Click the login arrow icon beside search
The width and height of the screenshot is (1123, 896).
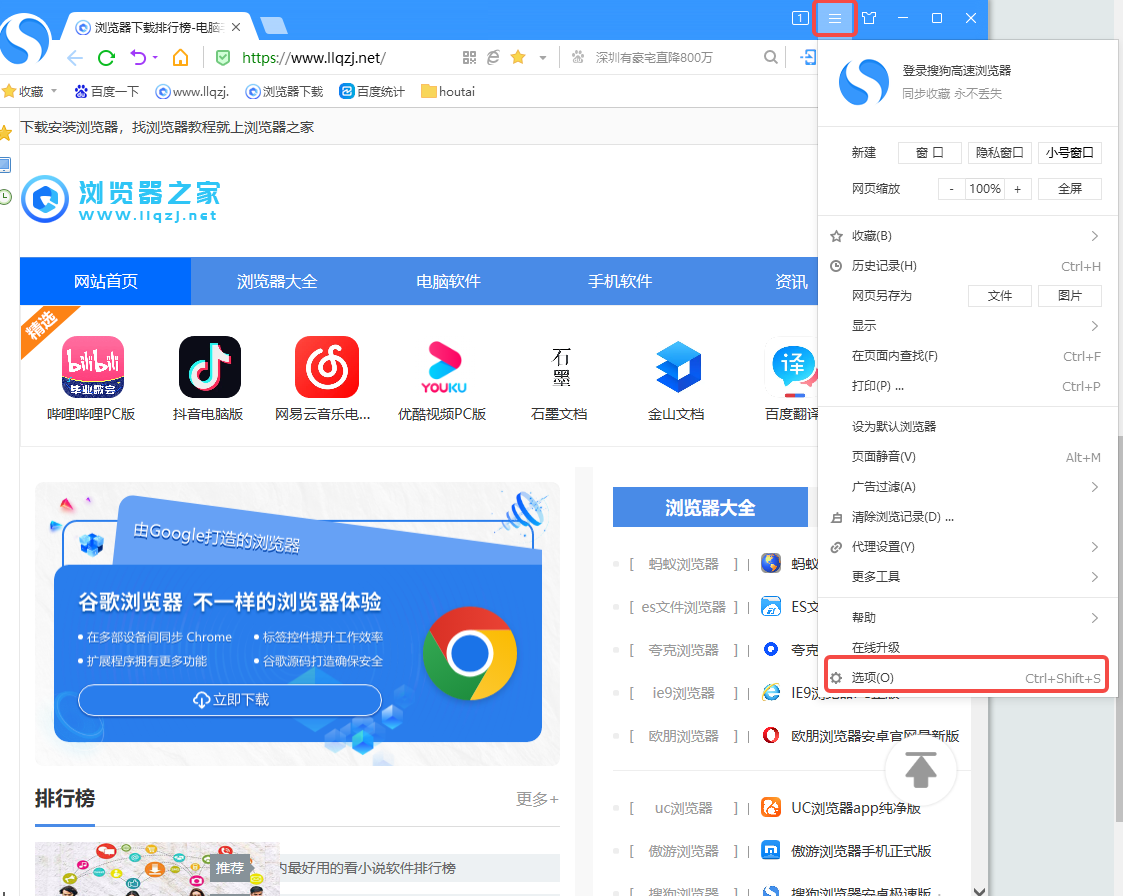(808, 57)
